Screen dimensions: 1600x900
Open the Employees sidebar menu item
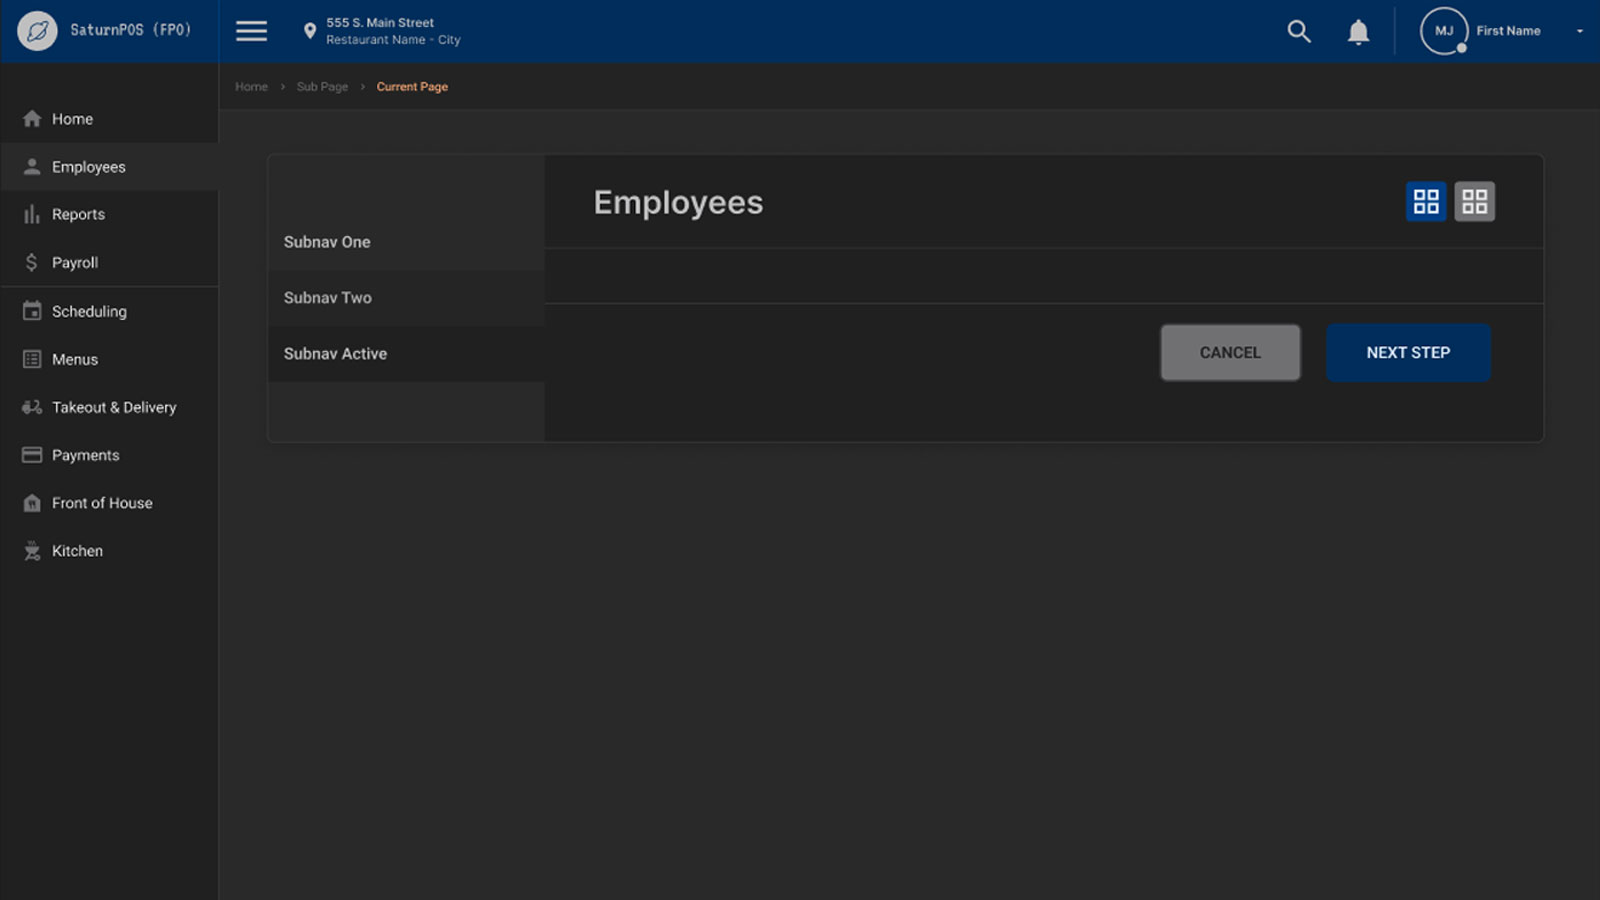point(109,167)
